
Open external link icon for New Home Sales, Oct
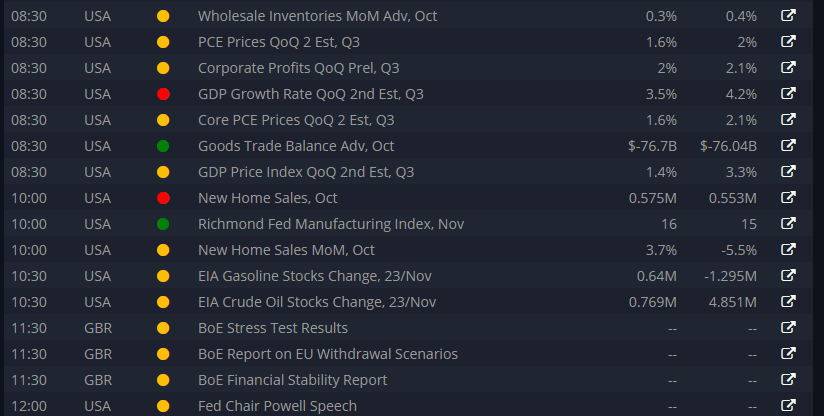coord(788,197)
